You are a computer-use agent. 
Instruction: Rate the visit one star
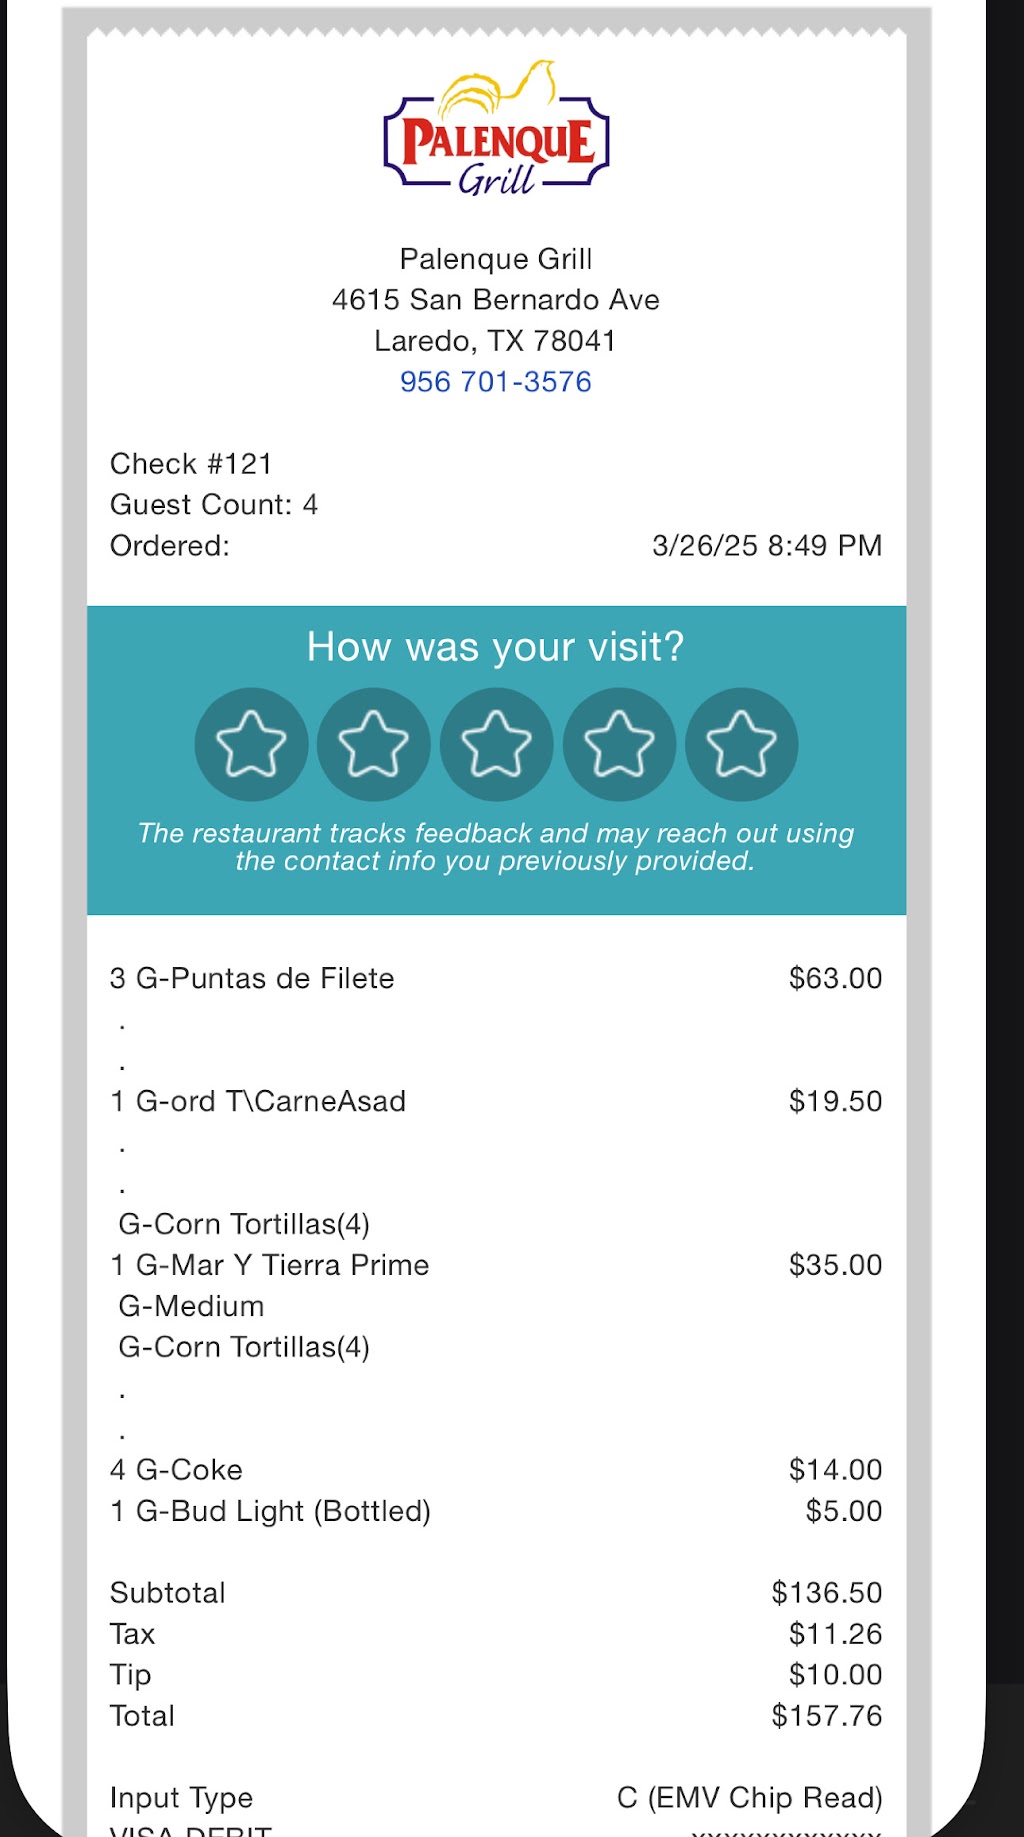point(251,744)
